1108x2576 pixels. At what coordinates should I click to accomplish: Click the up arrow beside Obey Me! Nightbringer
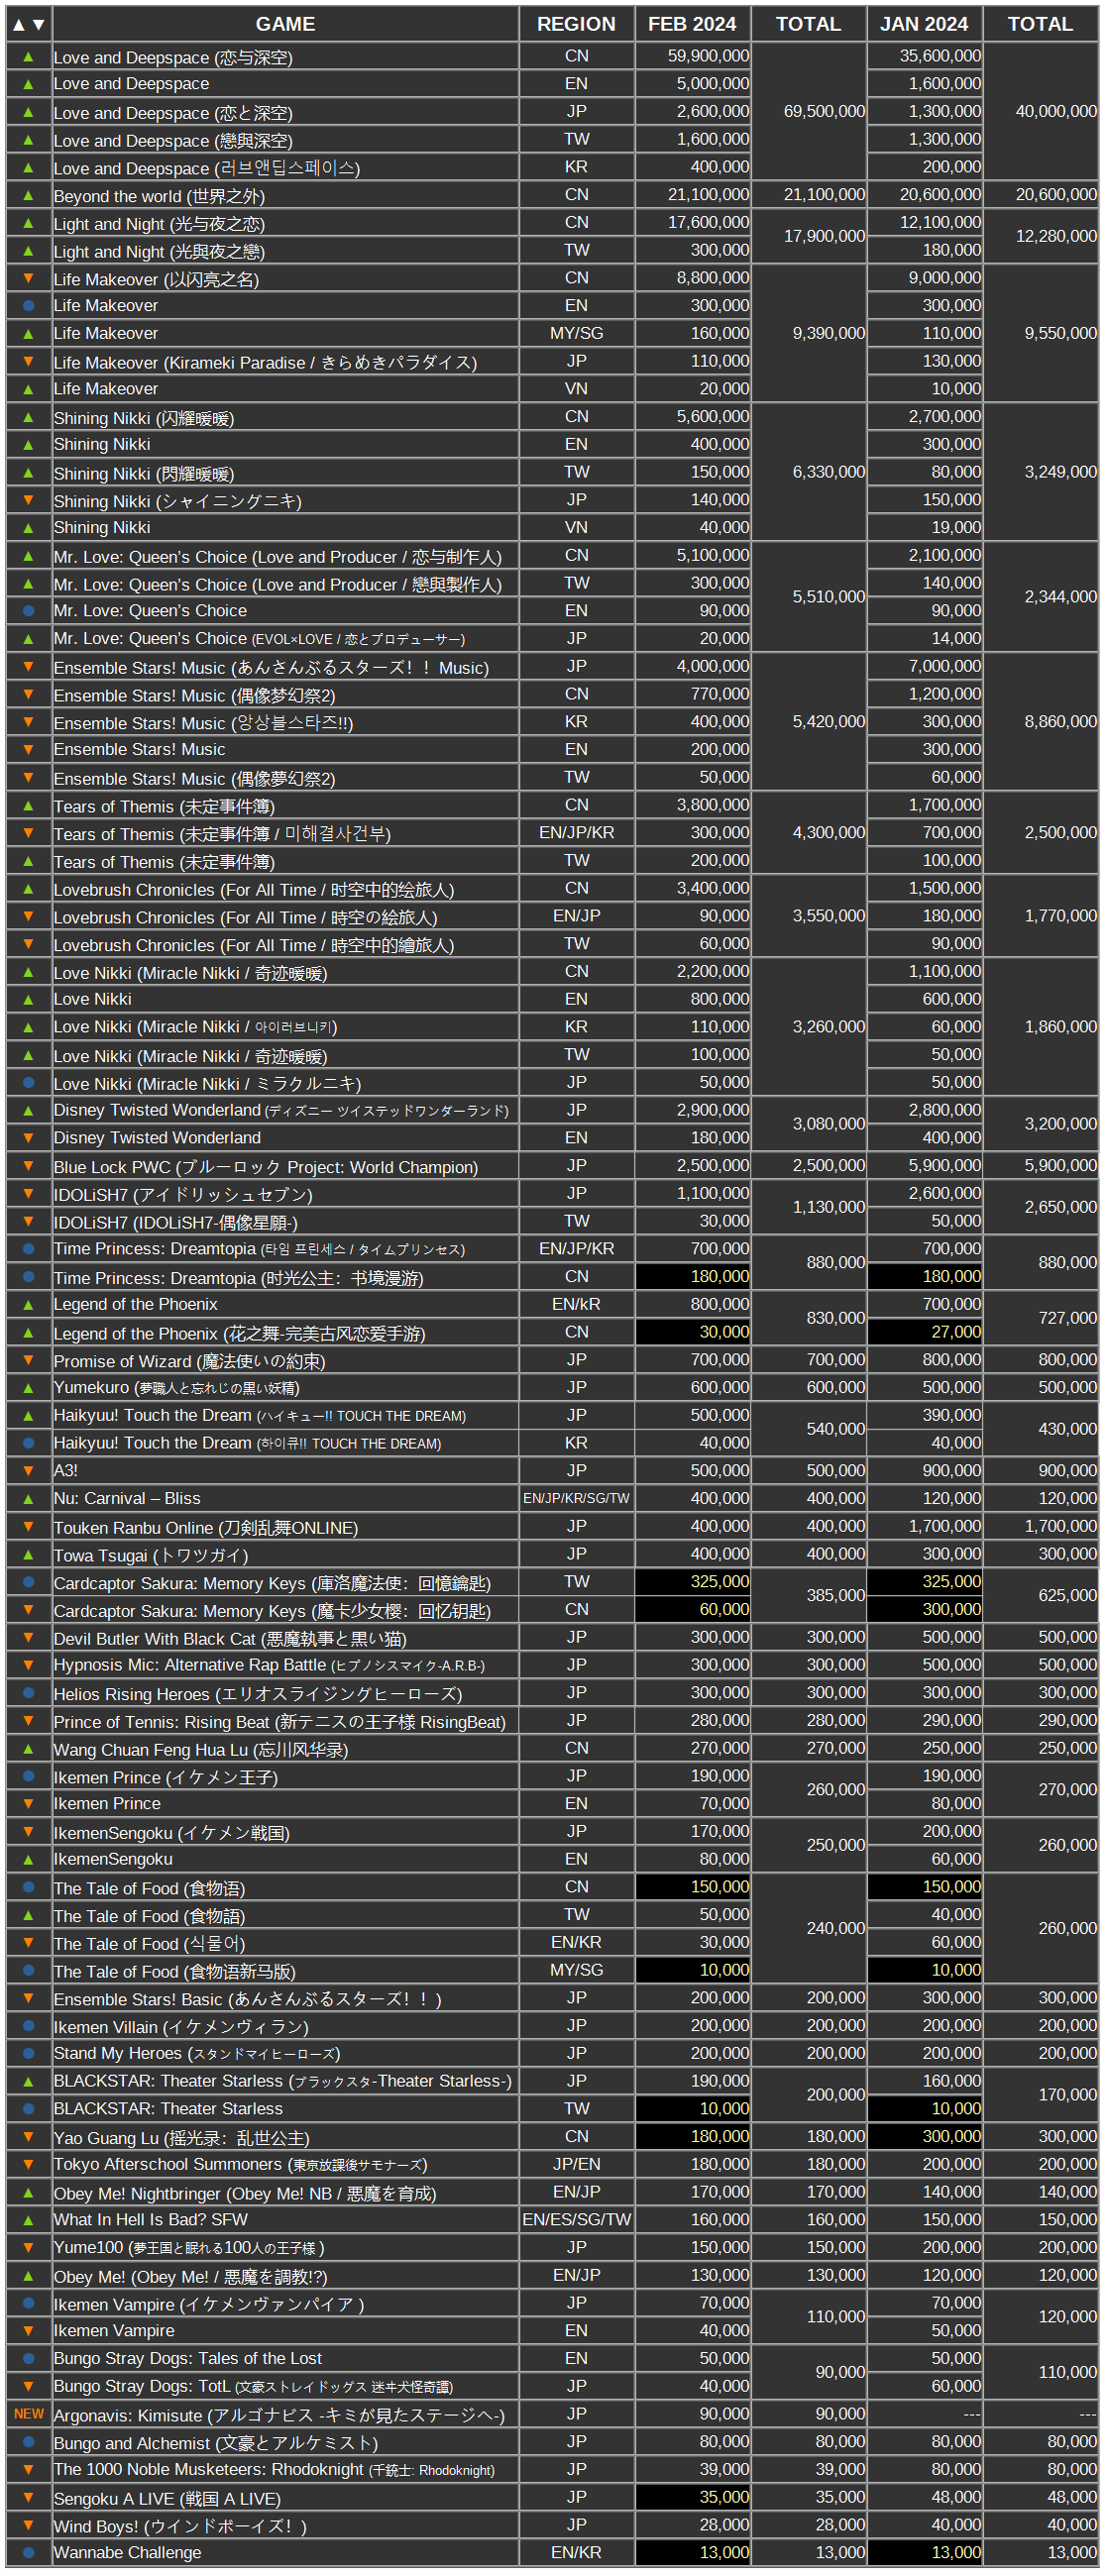click(28, 2192)
